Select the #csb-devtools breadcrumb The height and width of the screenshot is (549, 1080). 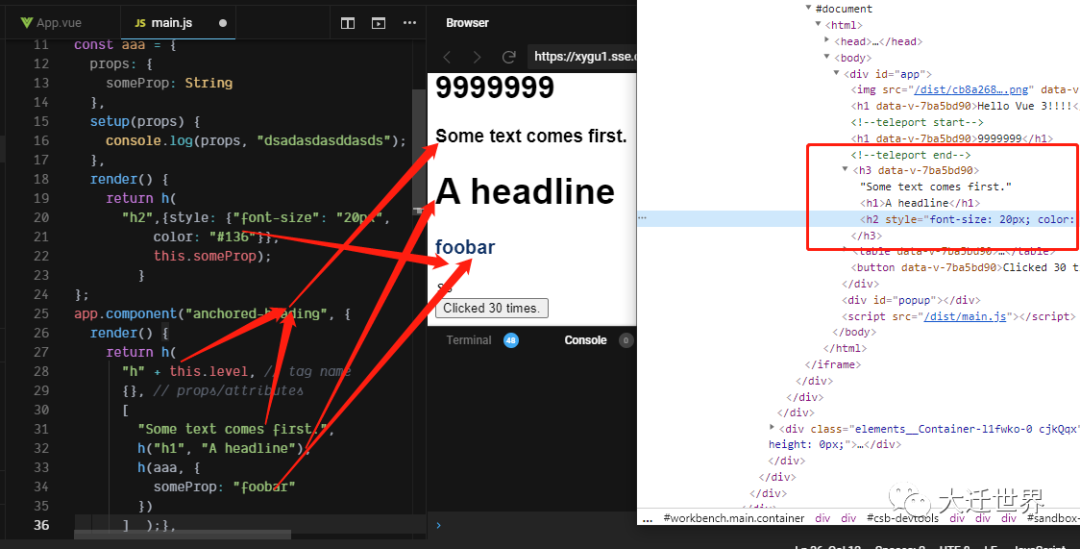pos(902,518)
